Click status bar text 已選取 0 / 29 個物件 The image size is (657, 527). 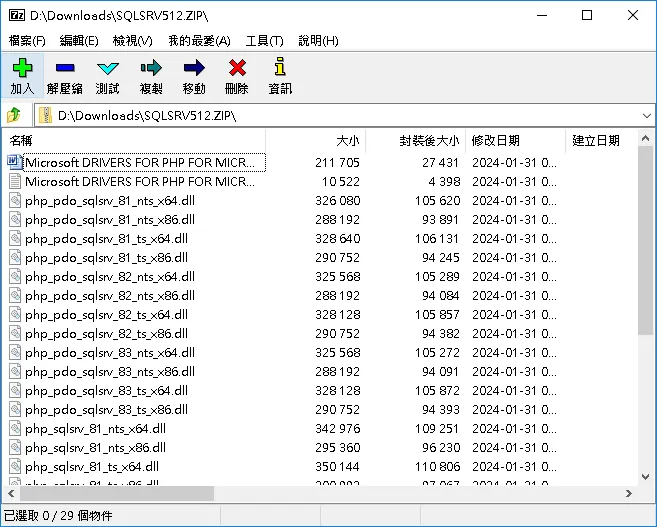coord(58,515)
